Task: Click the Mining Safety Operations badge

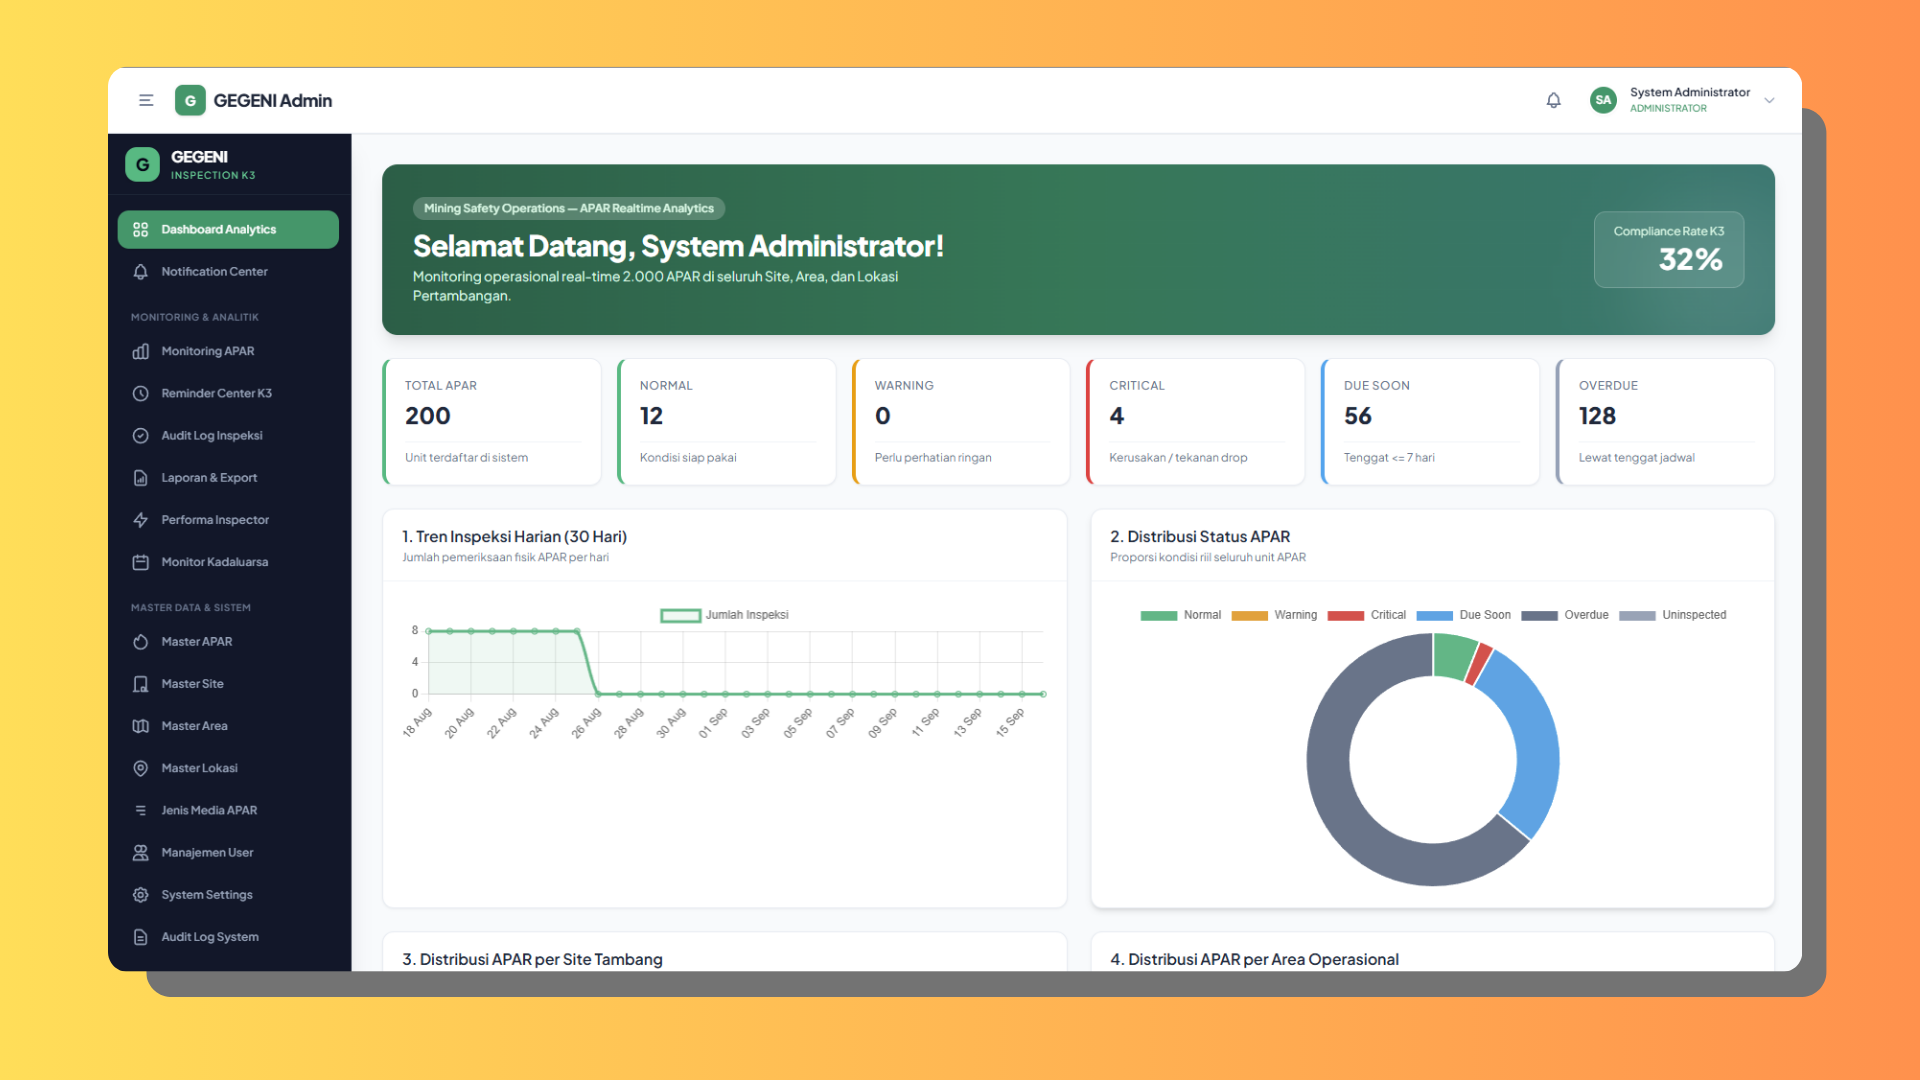Action: tap(569, 208)
